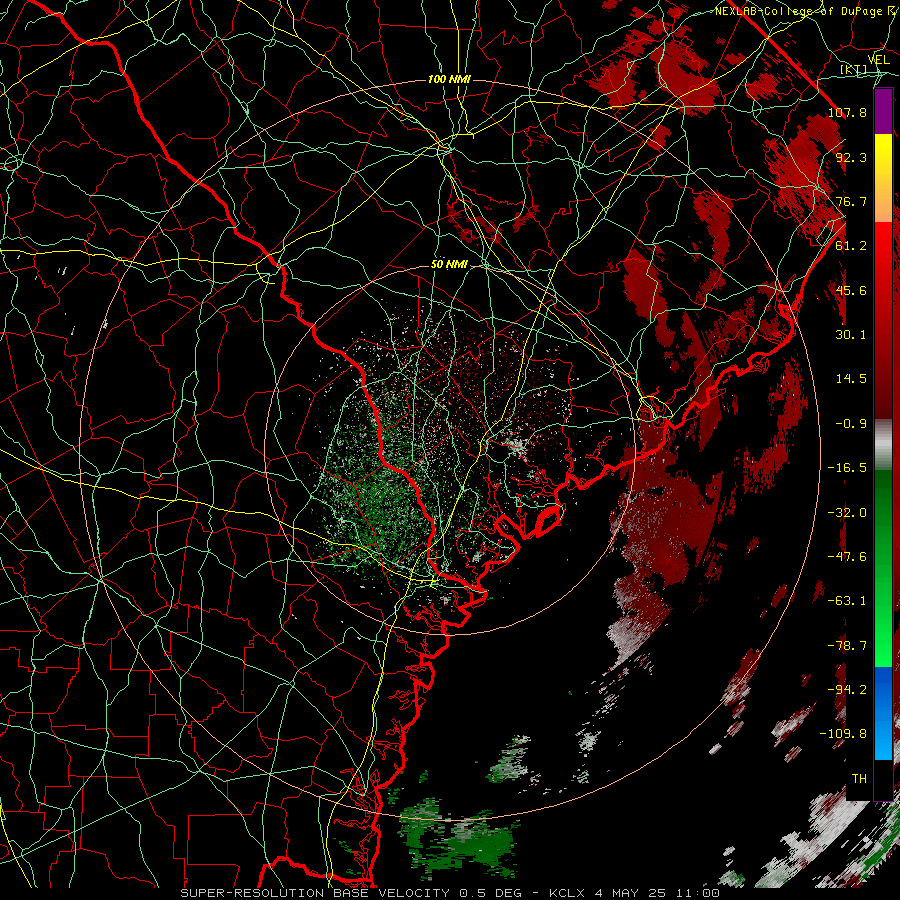Click the blue segment of the color bar
The image size is (900, 900).
click(x=883, y=713)
